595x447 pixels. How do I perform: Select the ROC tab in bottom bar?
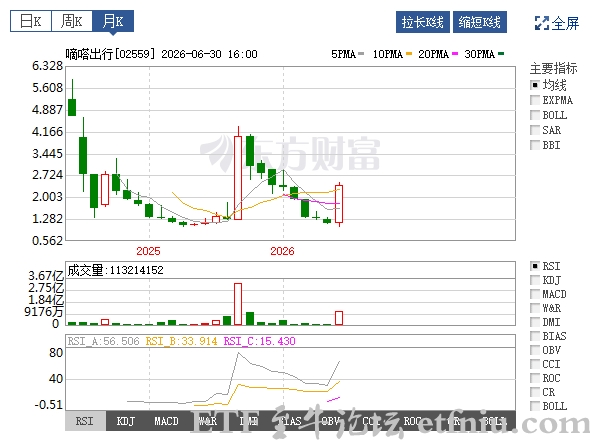point(412,421)
